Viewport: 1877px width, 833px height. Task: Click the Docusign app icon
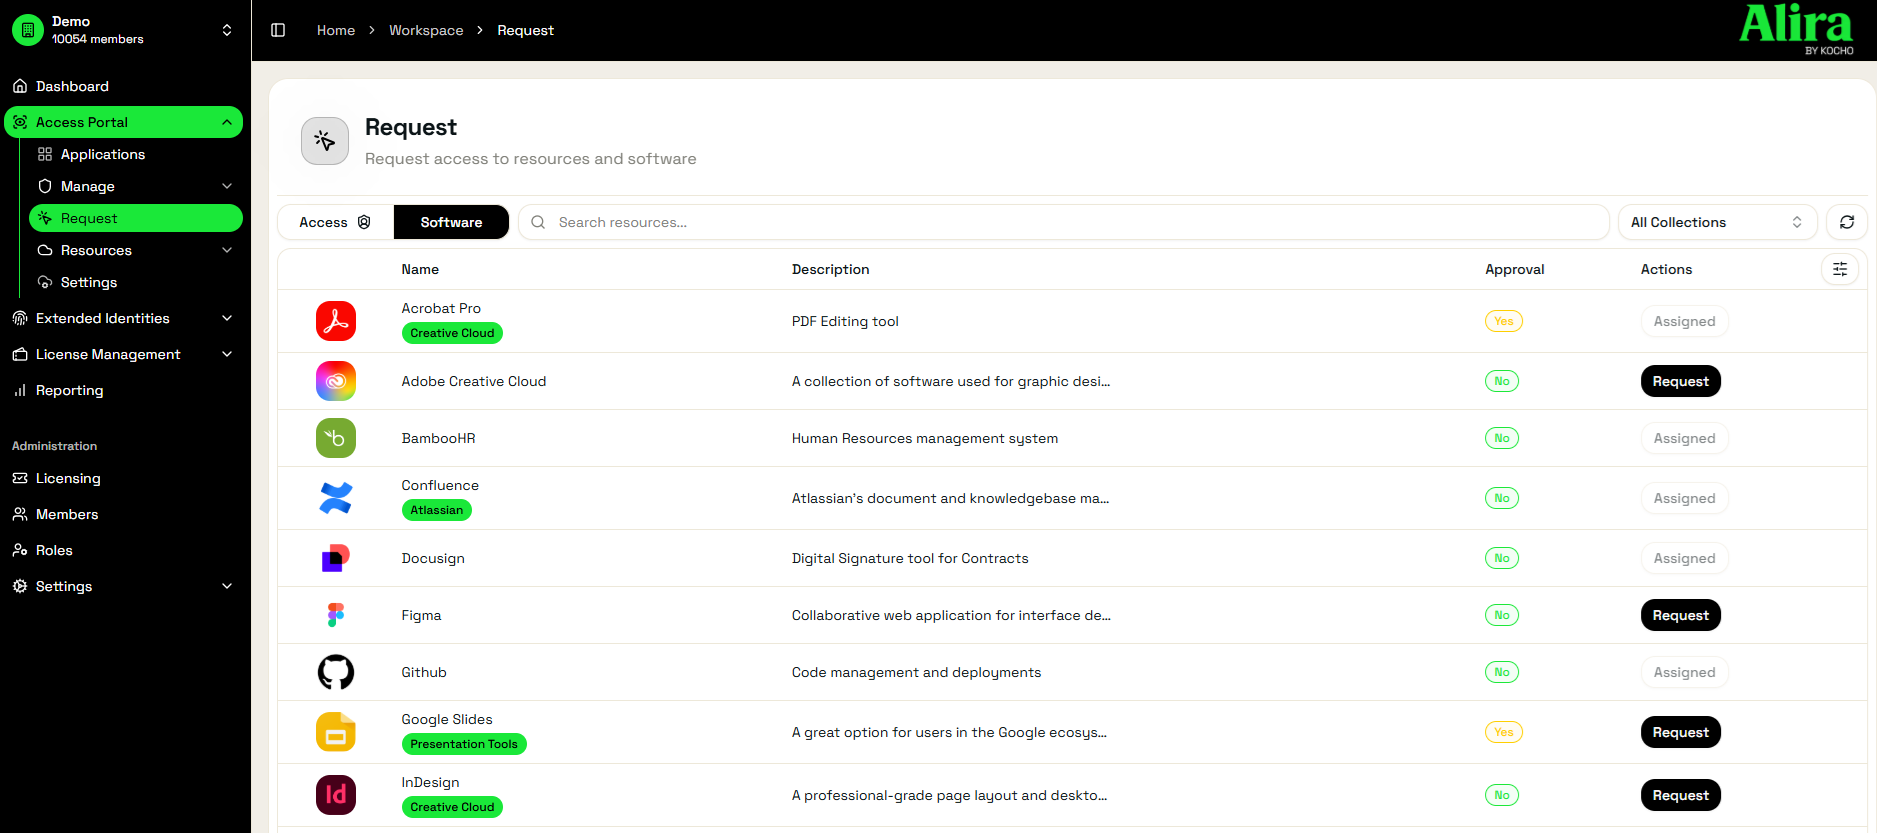(x=336, y=558)
